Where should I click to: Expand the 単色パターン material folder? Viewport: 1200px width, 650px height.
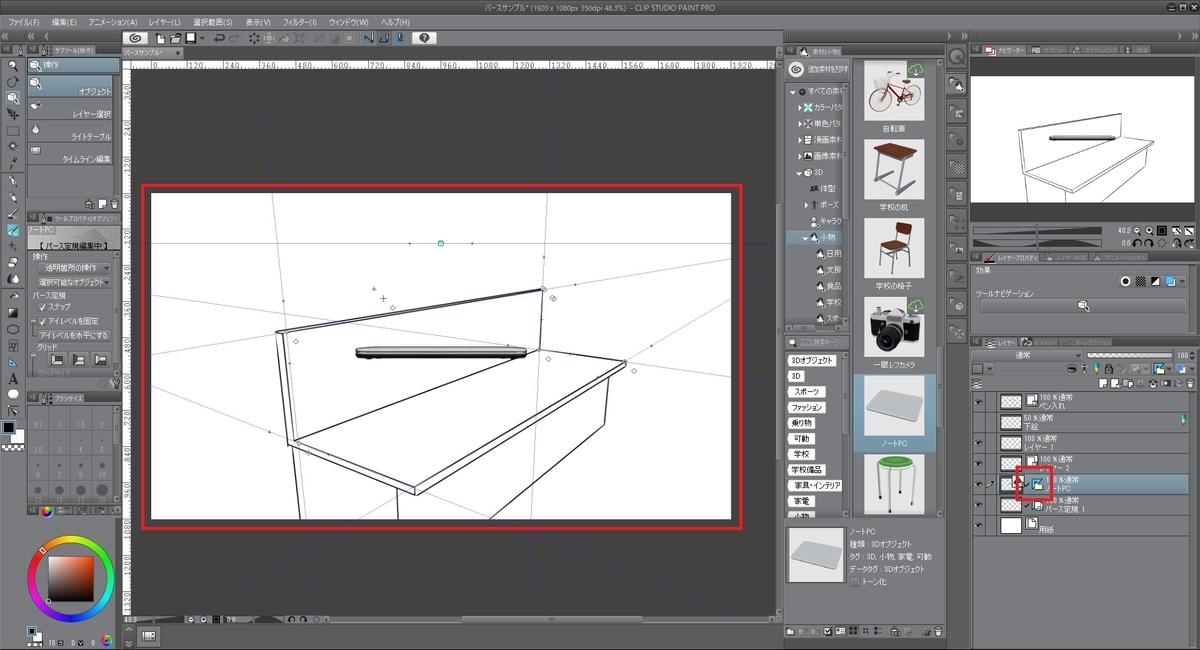pyautogui.click(x=802, y=123)
